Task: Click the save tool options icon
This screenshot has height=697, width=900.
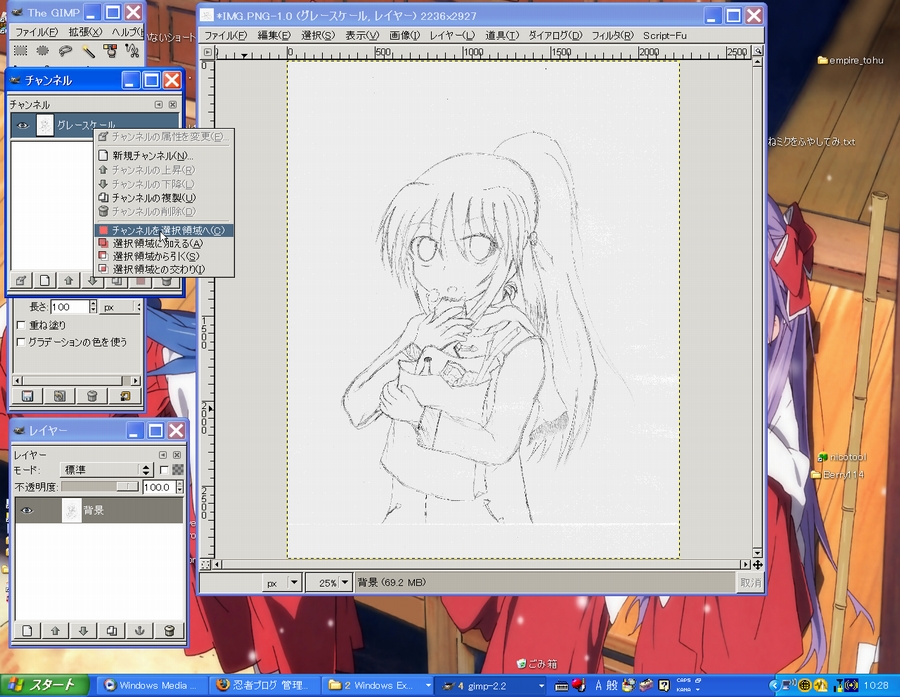Action: 28,396
